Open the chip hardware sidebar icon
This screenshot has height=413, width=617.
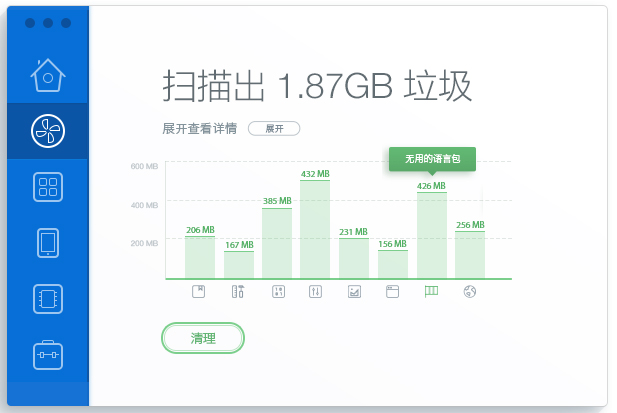(x=47, y=299)
